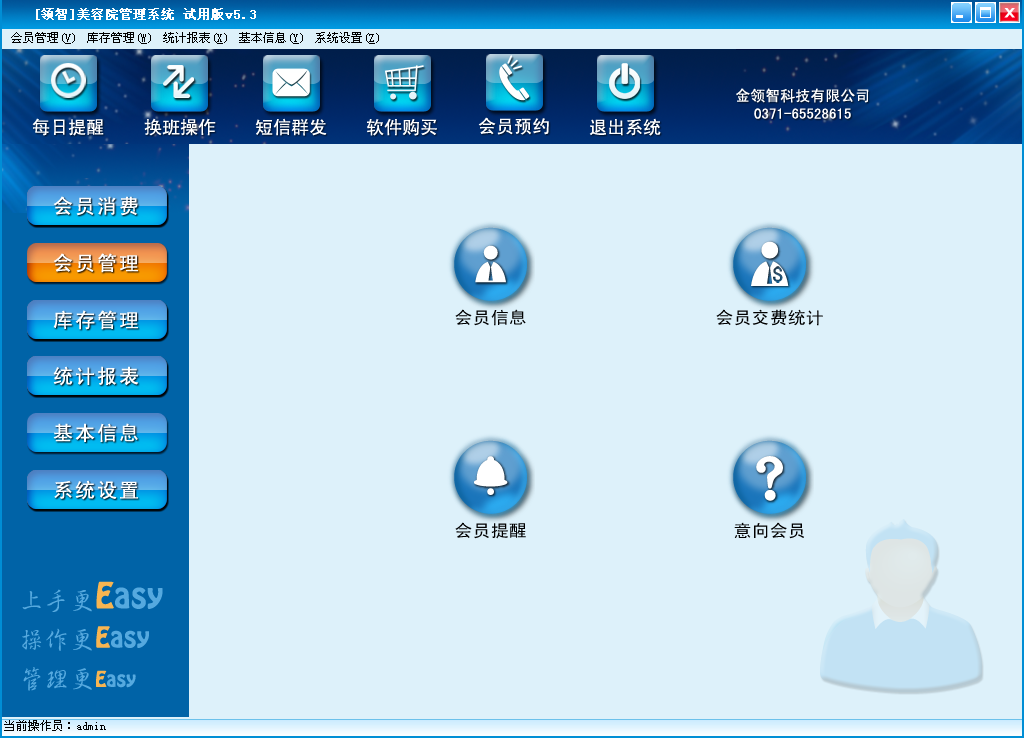This screenshot has height=738, width=1024.
Task: Open the 会员信息 member info icon
Action: tap(491, 266)
